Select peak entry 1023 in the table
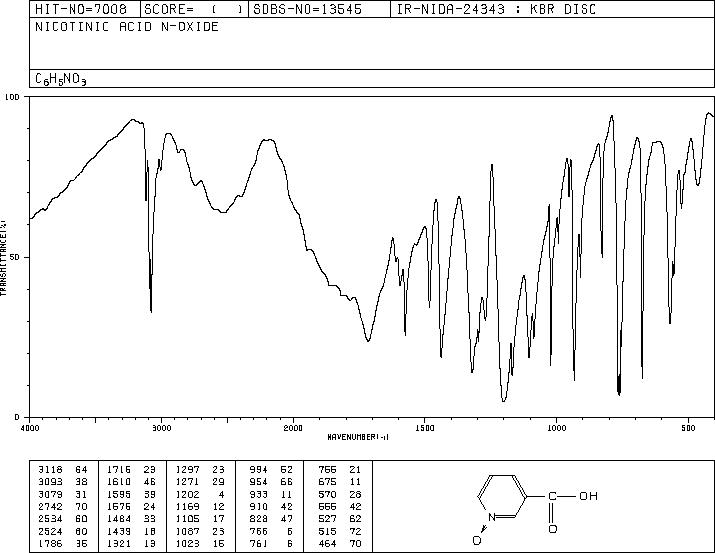The height and width of the screenshot is (553, 715). click(187, 543)
